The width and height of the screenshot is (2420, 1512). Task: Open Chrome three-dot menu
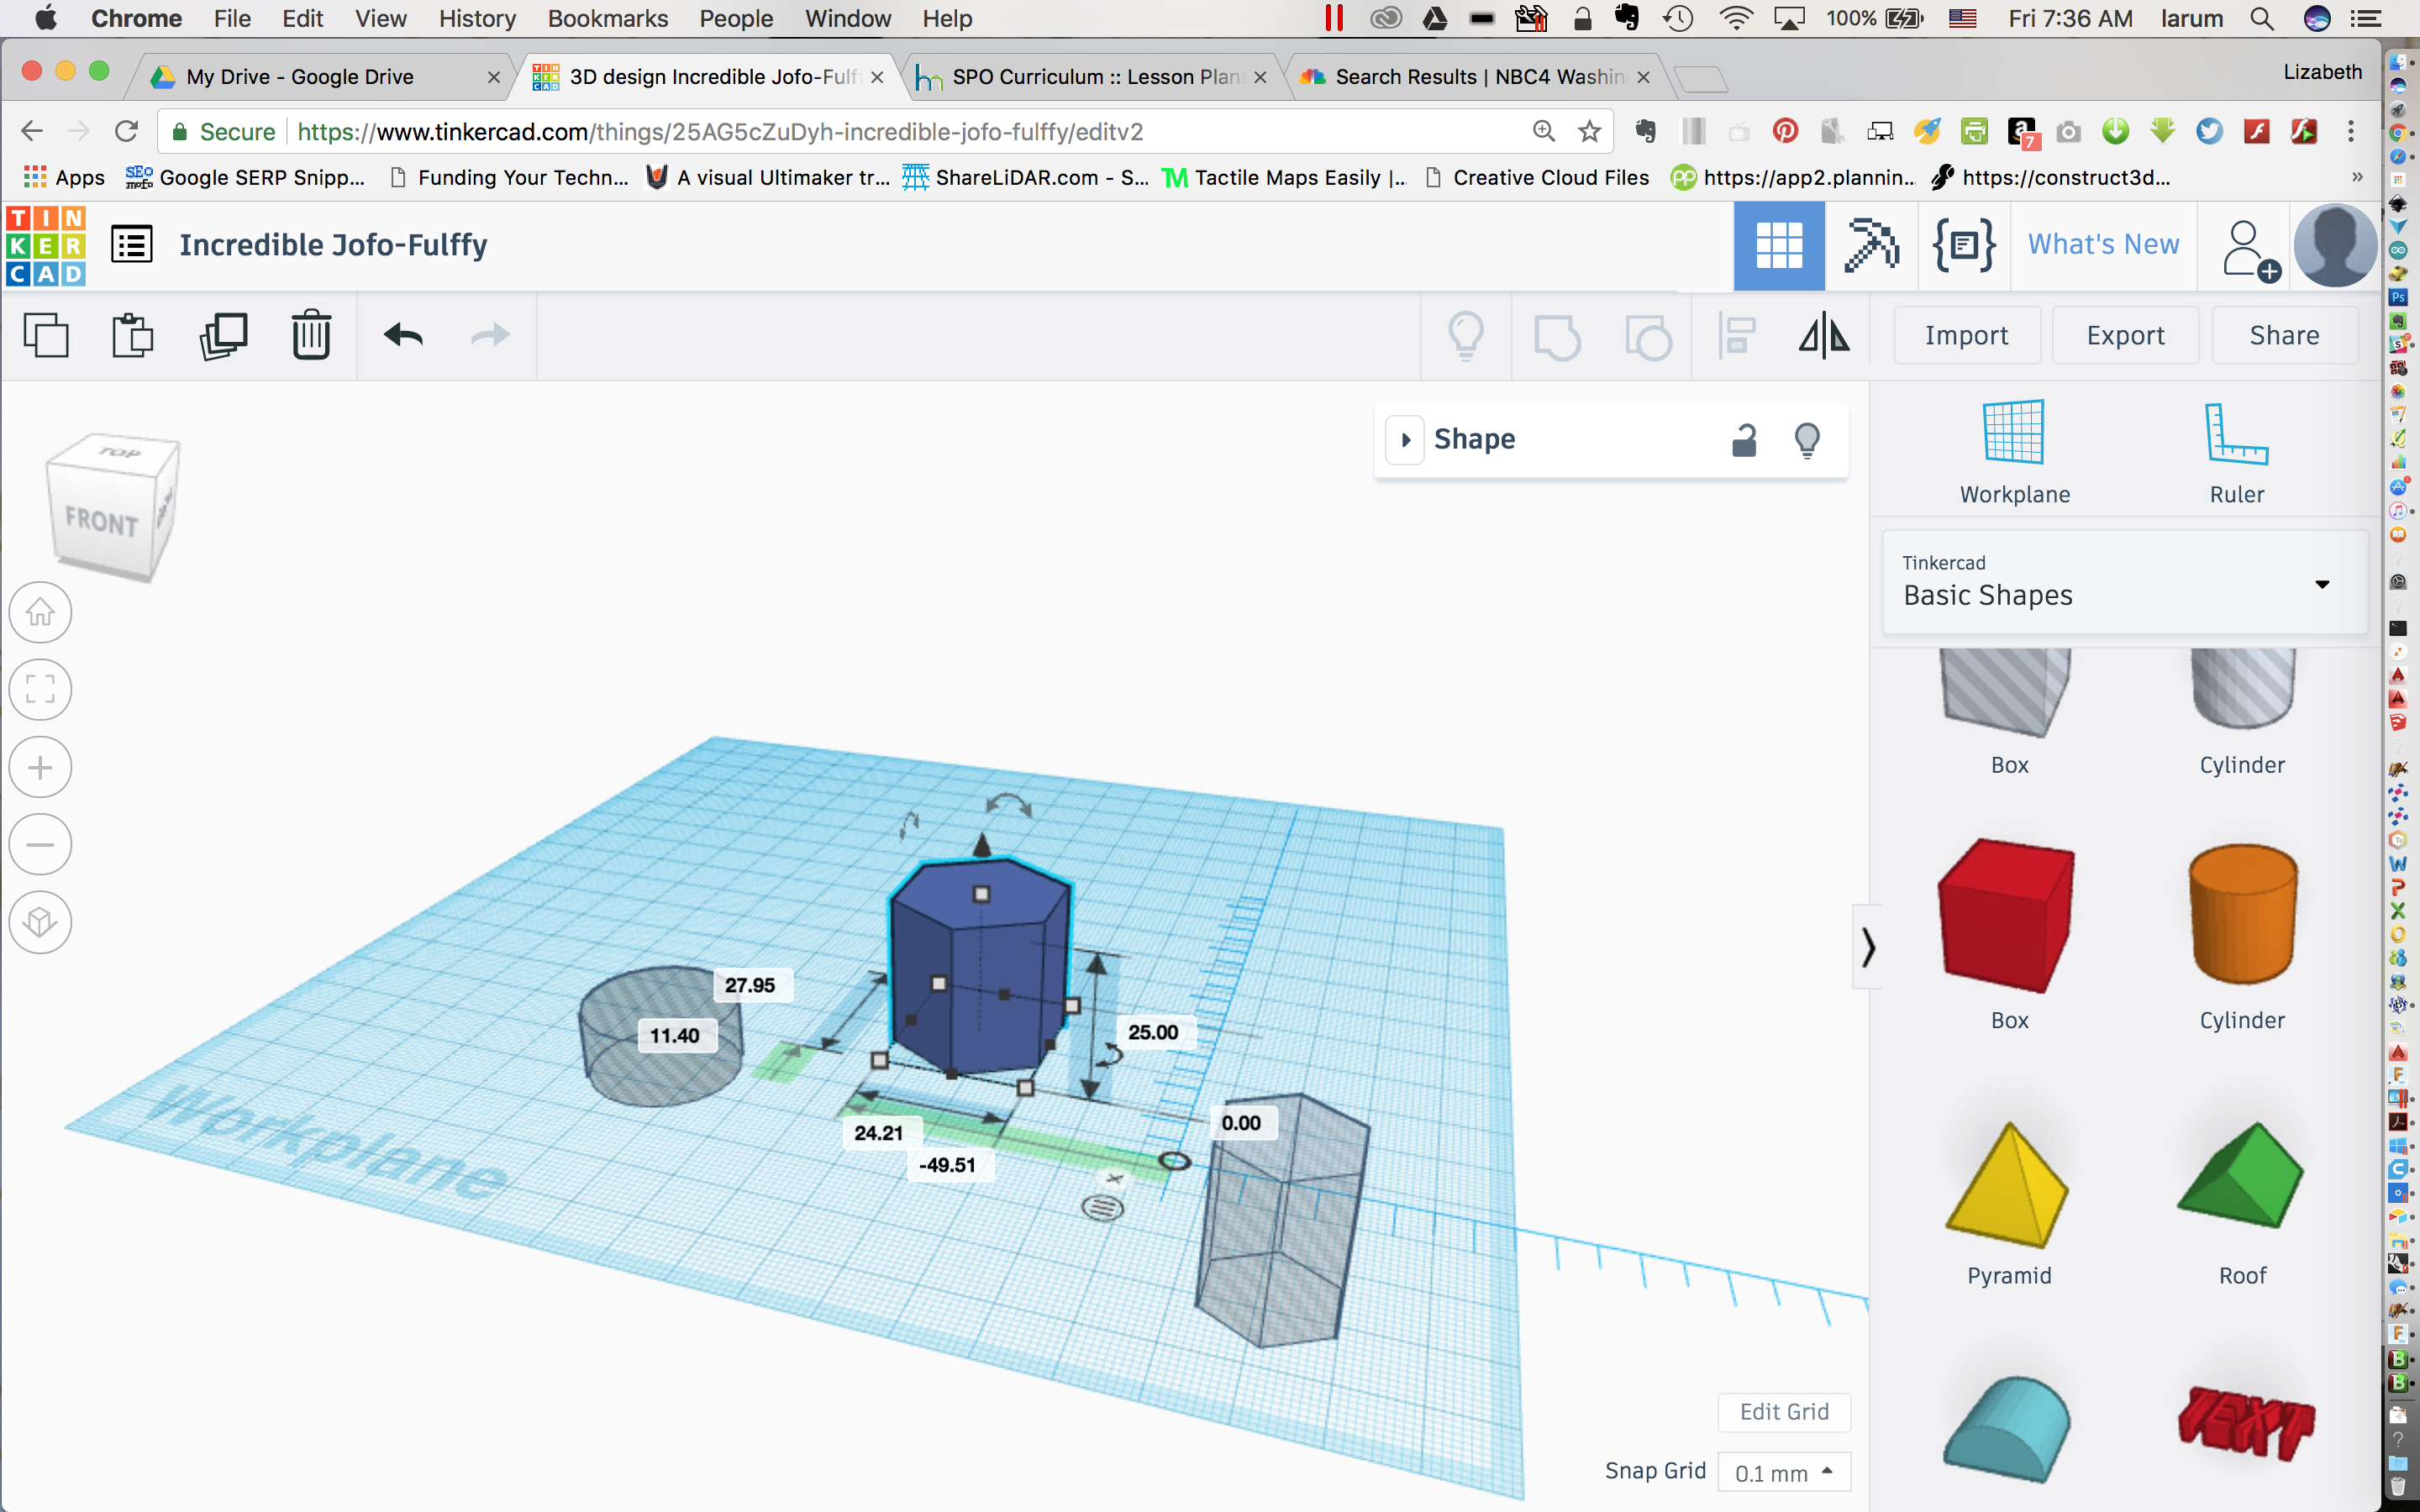[2351, 131]
